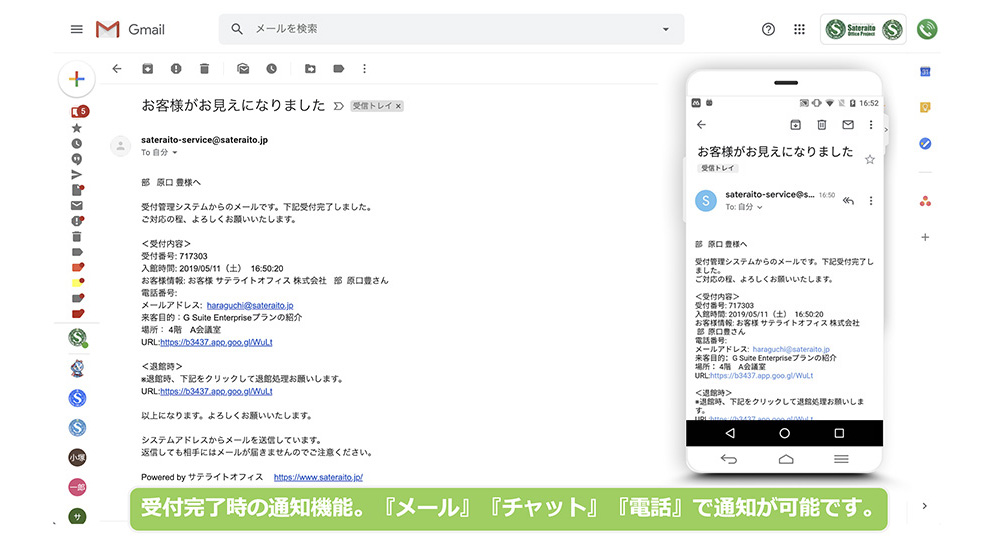1000x543 pixels.
Task: Open the URL link under 受付内容 section
Action: [x=216, y=343]
